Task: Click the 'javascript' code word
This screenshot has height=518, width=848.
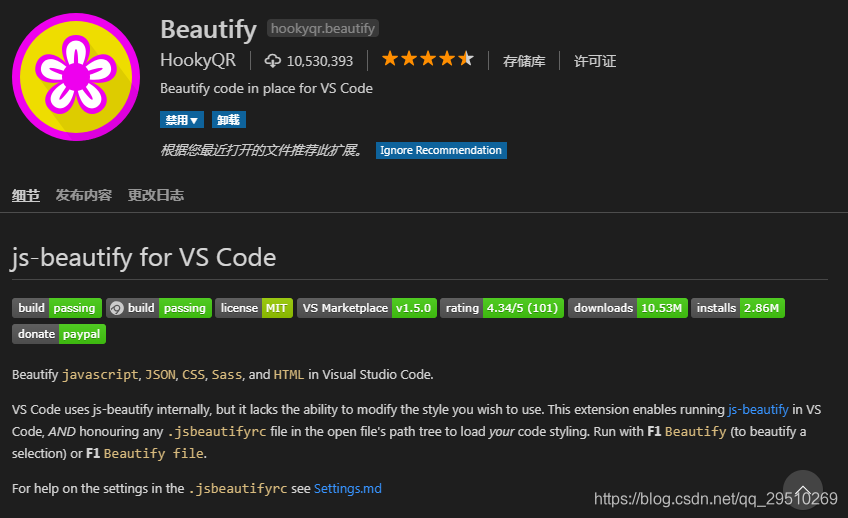Action: [100, 375]
